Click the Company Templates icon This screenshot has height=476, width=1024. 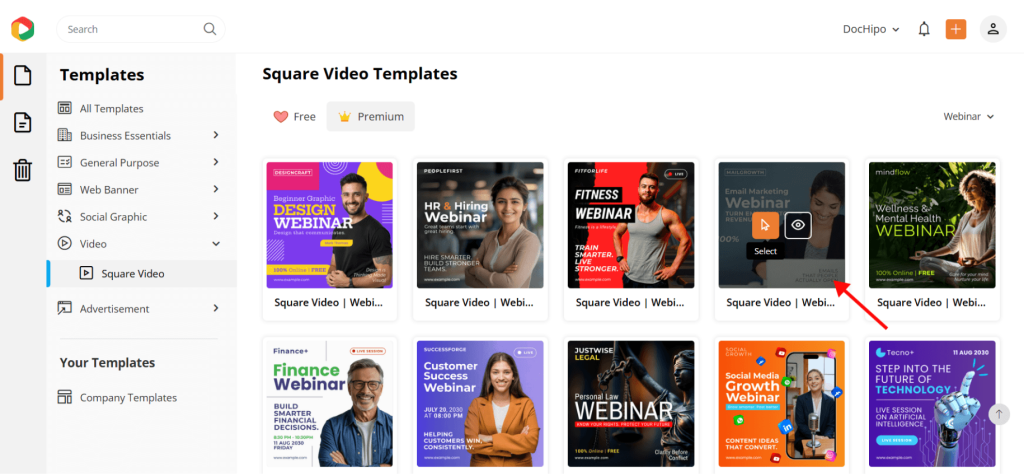[x=65, y=397]
